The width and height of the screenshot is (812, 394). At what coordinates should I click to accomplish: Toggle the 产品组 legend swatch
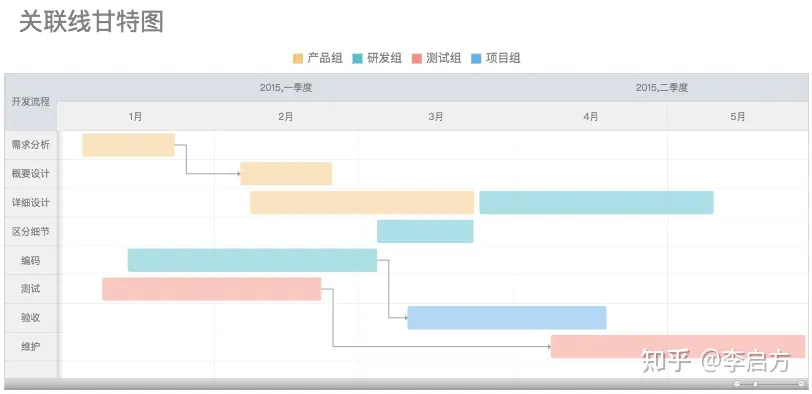point(298,58)
